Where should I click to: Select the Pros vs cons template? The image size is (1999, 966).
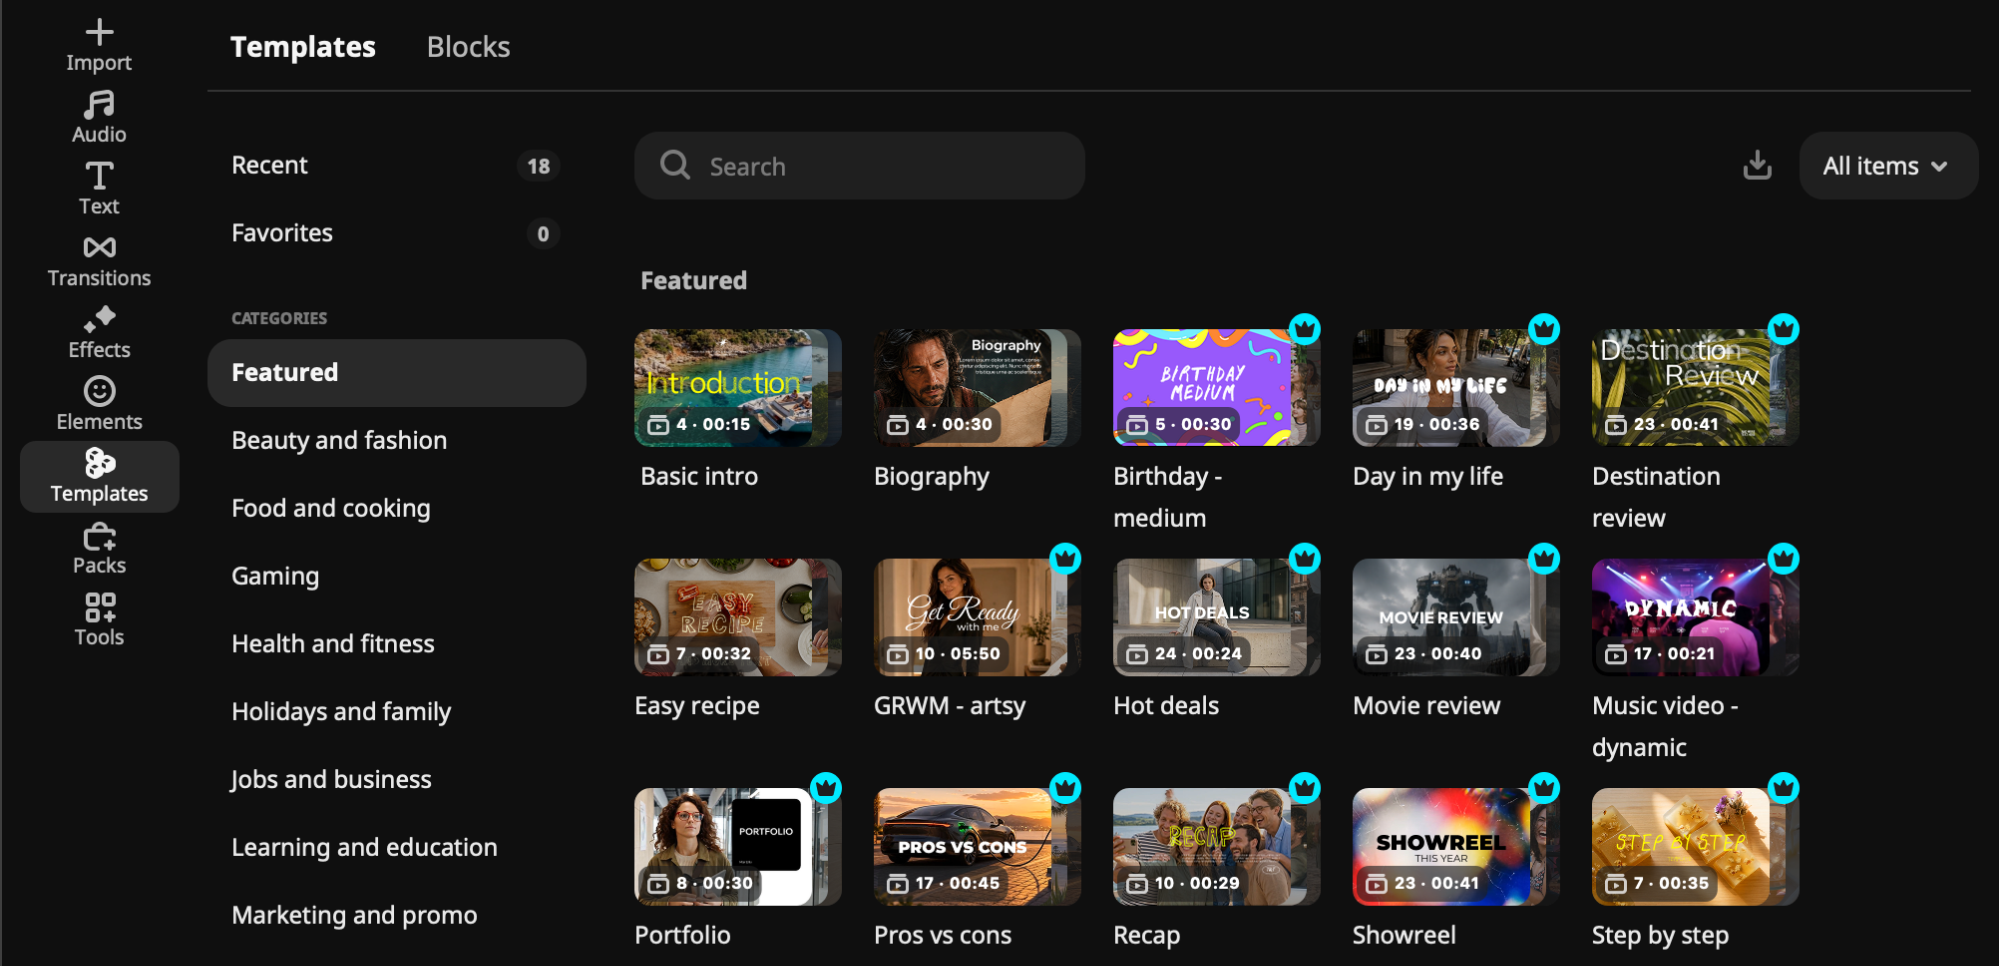977,847
